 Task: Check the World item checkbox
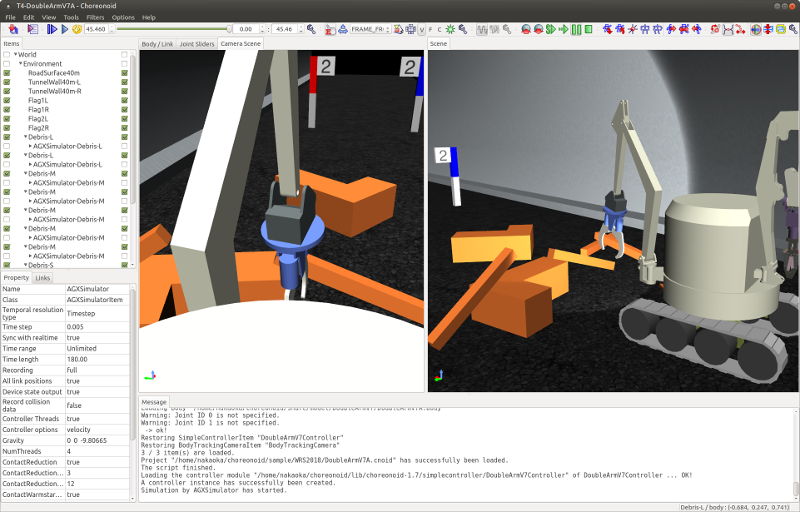tap(7, 54)
